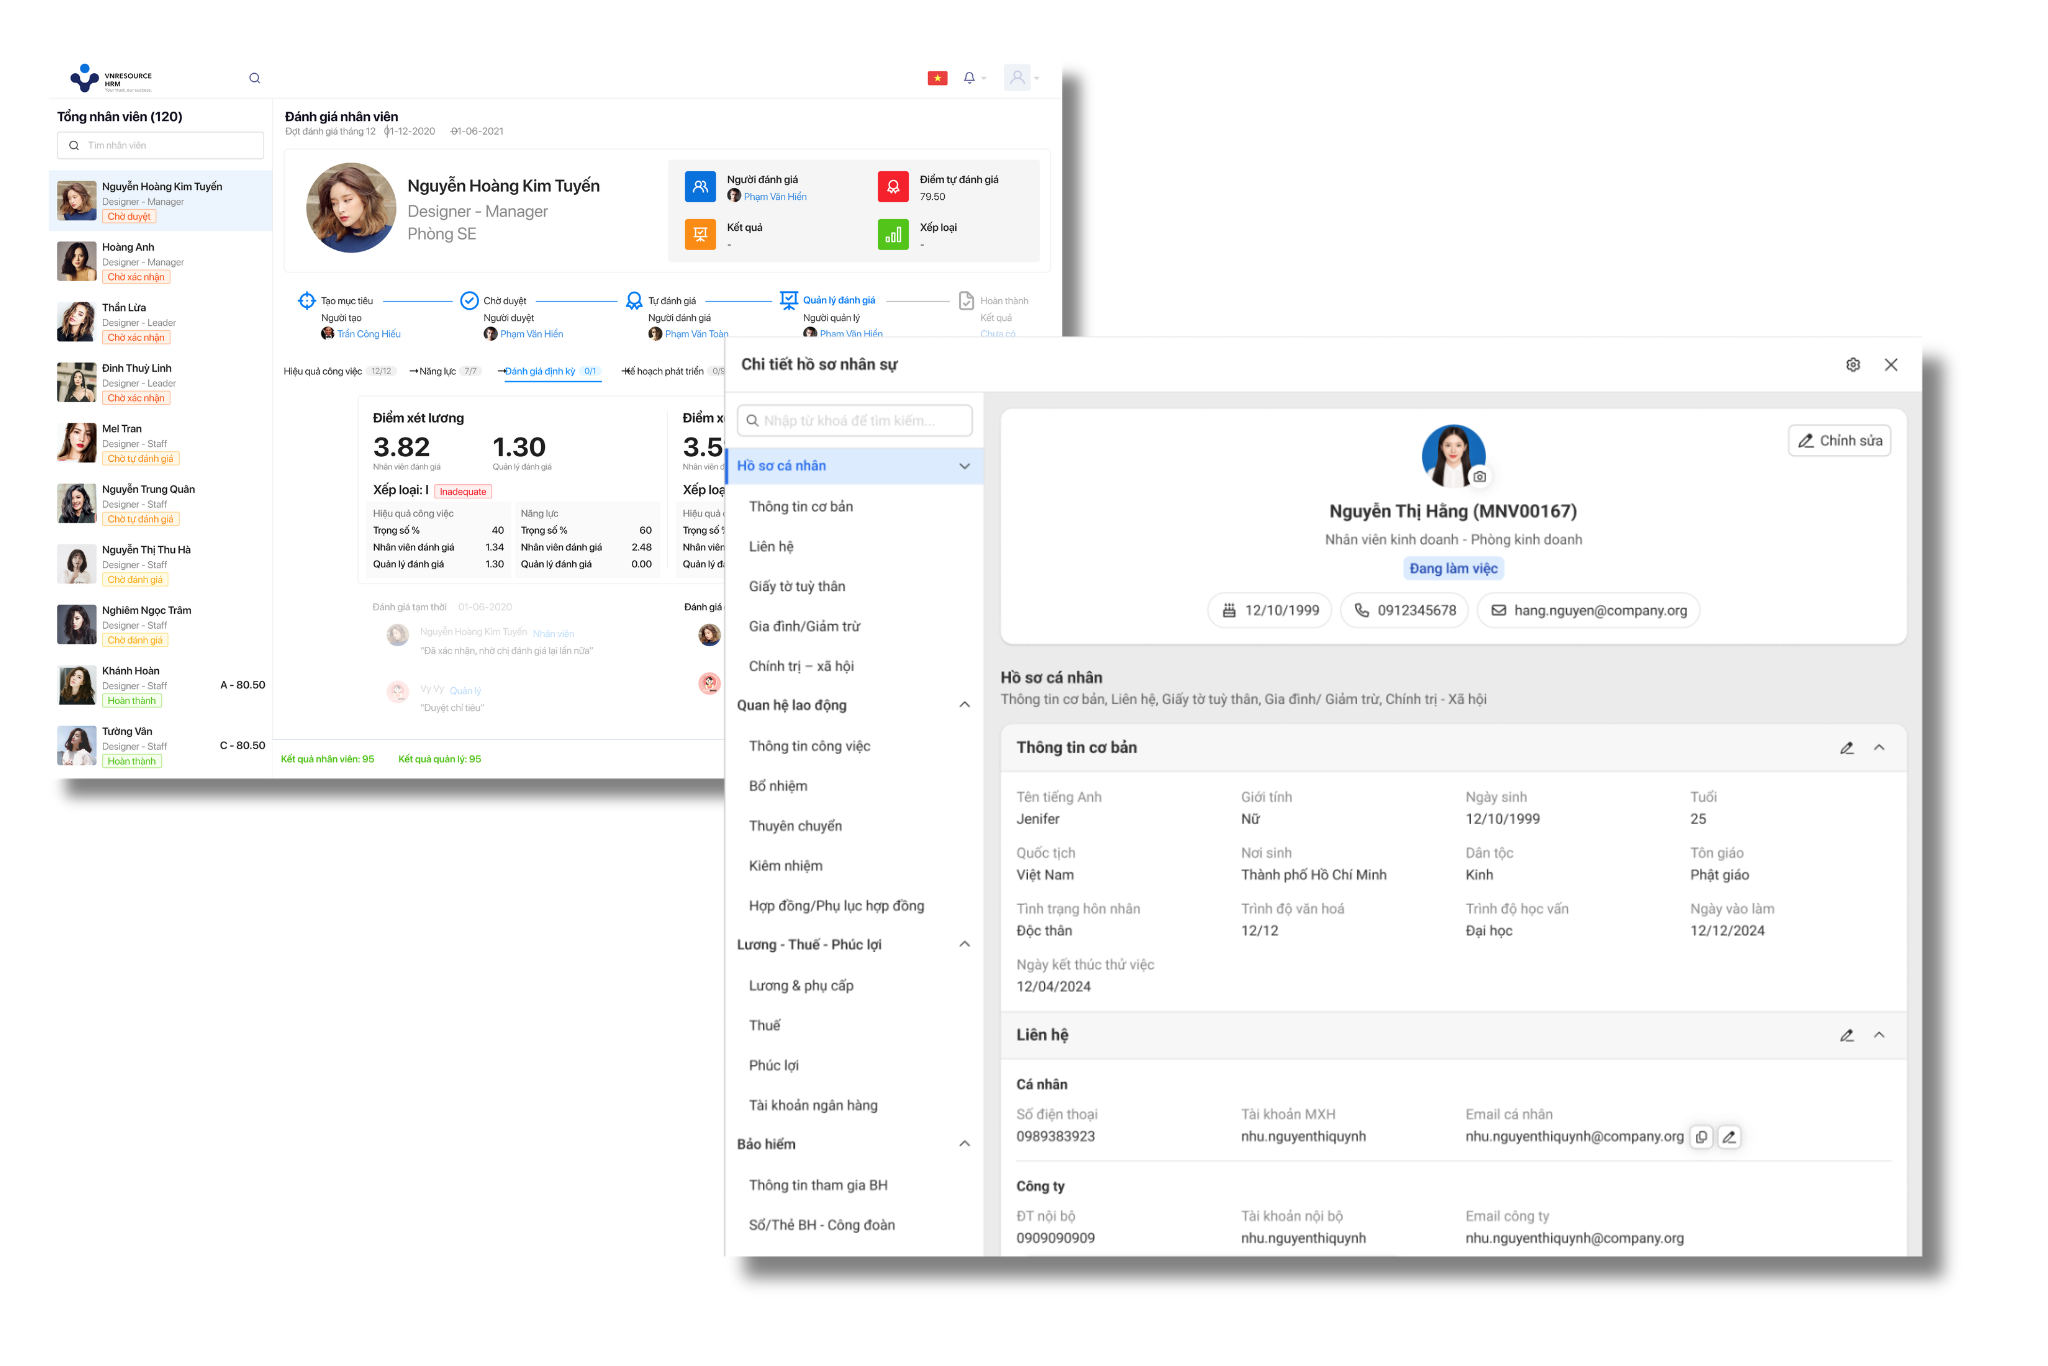Click the Người đánh giá blue icon tile
2048x1366 pixels.
[700, 187]
